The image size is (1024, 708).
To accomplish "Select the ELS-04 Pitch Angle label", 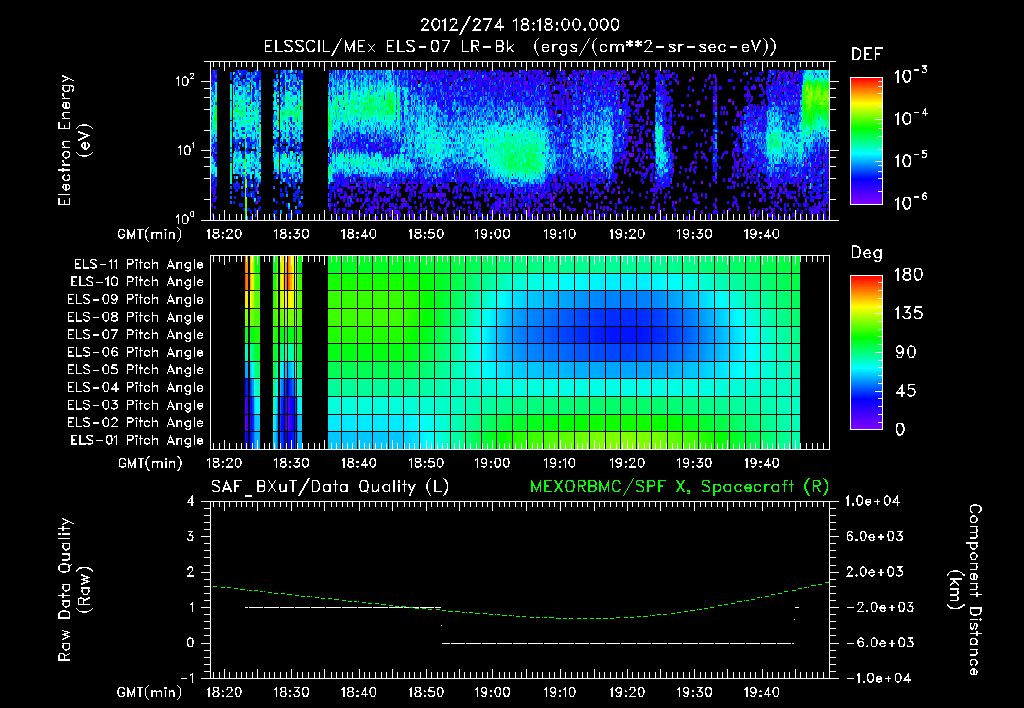I will click(136, 387).
